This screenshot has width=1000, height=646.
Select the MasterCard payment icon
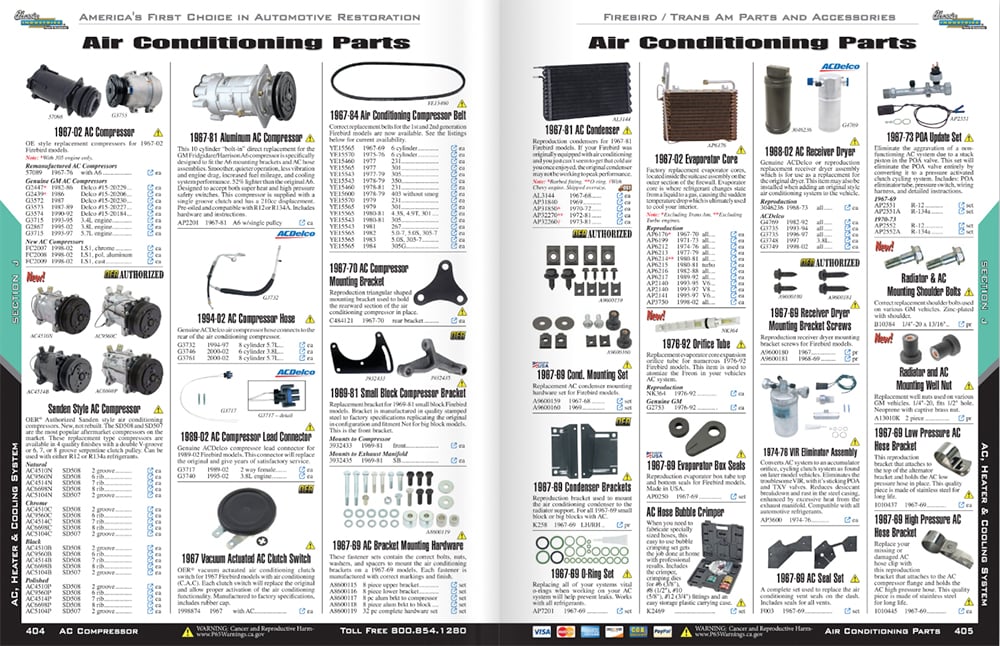[x=564, y=631]
